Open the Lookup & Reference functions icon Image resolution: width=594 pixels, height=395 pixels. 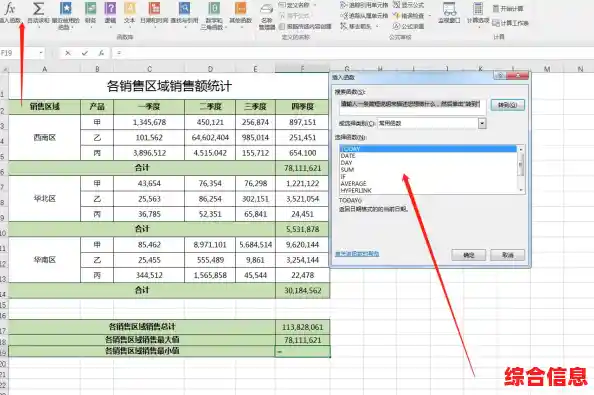pos(184,8)
